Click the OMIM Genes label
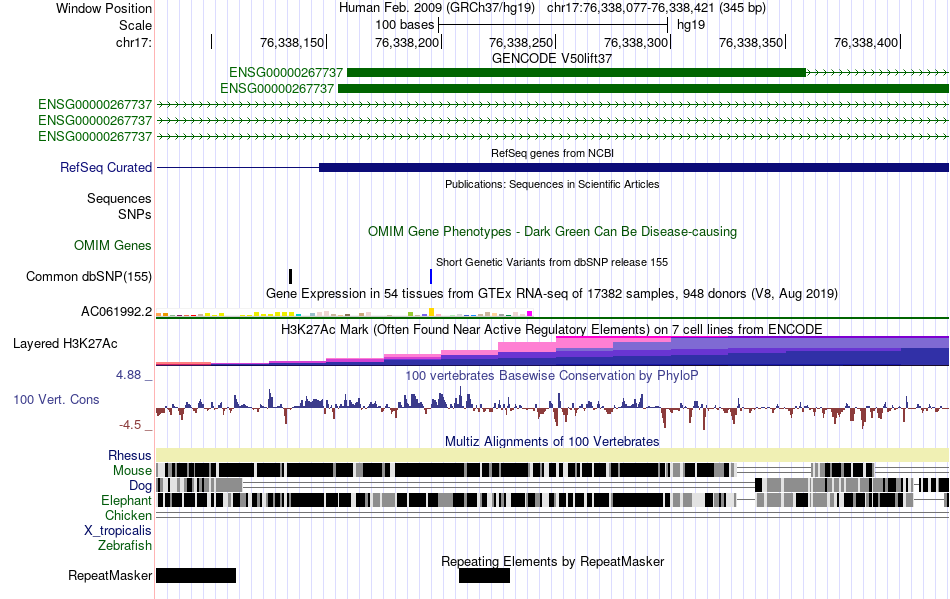 (x=113, y=245)
